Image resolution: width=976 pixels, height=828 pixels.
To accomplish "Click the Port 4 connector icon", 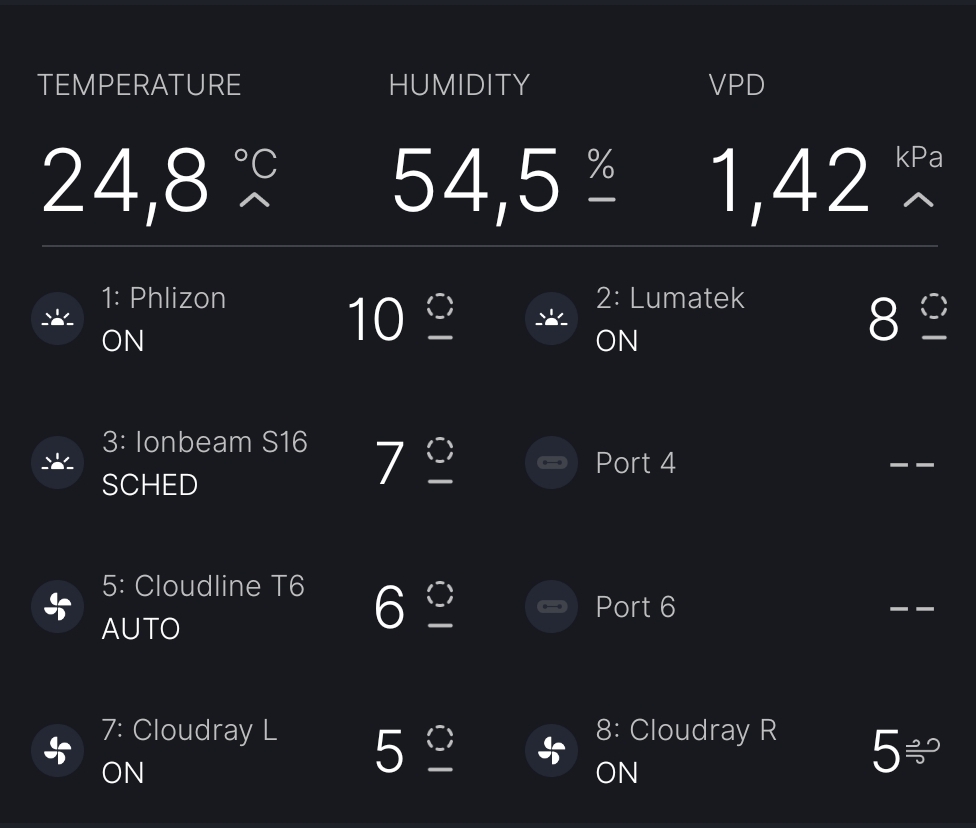I will point(551,464).
